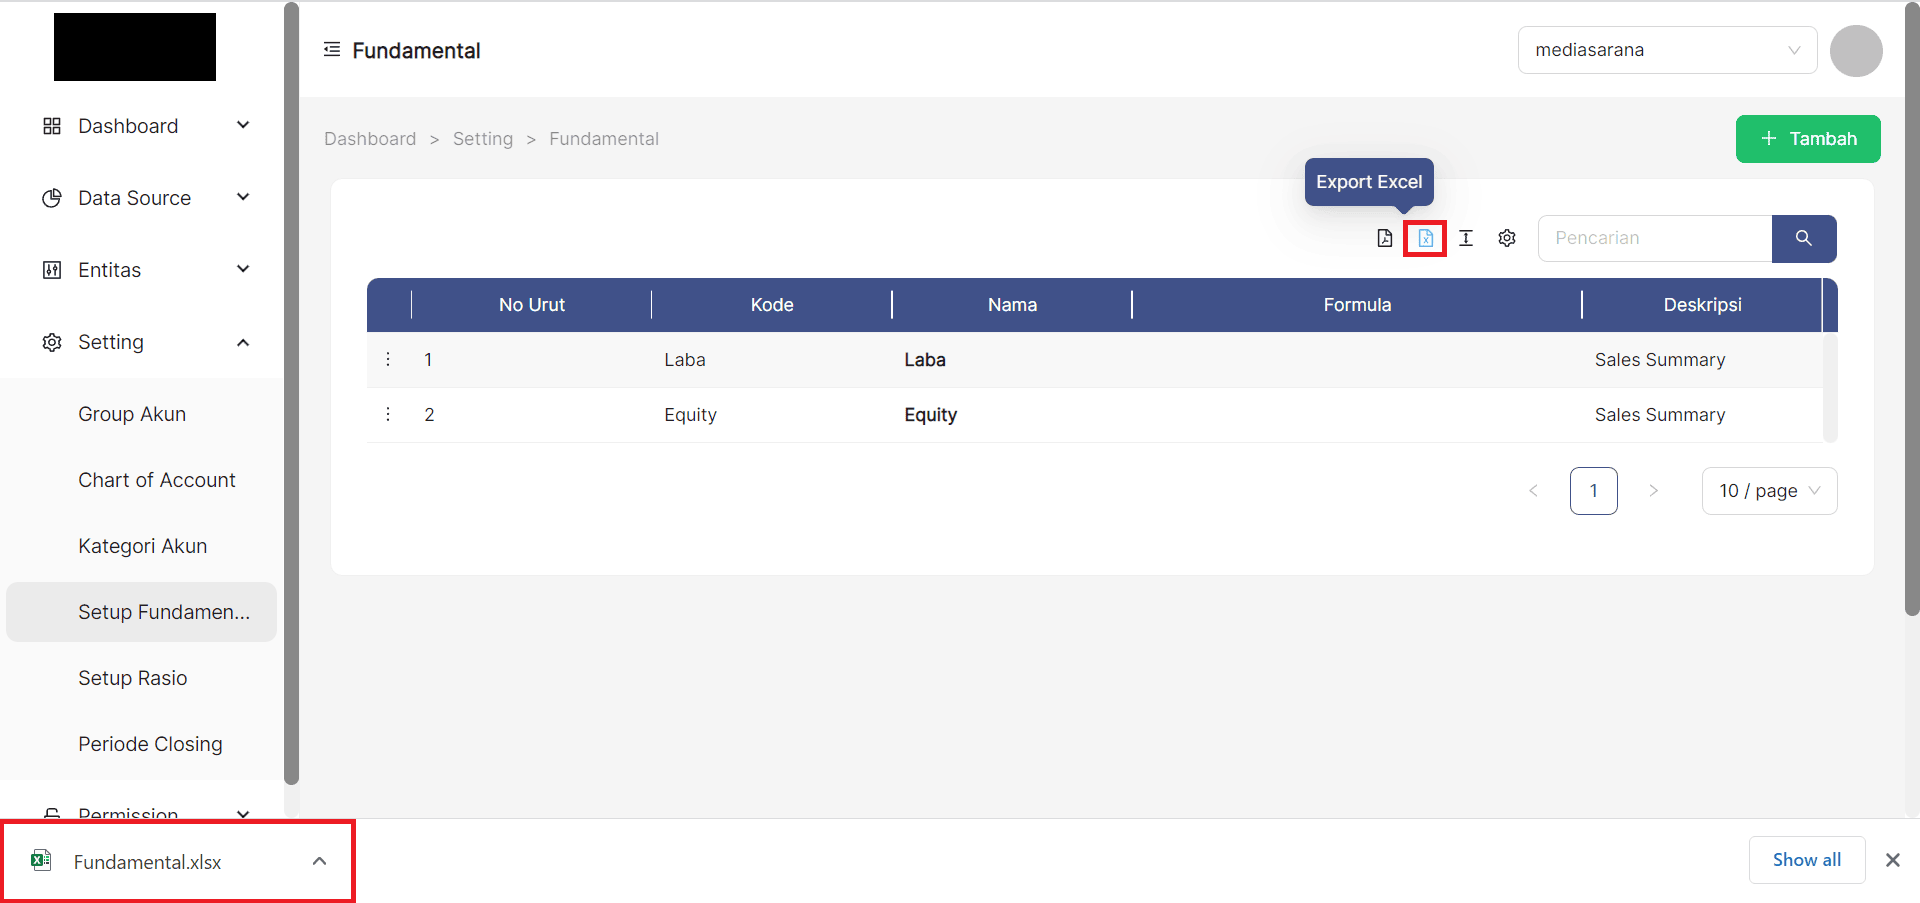Open the 10 / page size dropdown

pyautogui.click(x=1769, y=490)
